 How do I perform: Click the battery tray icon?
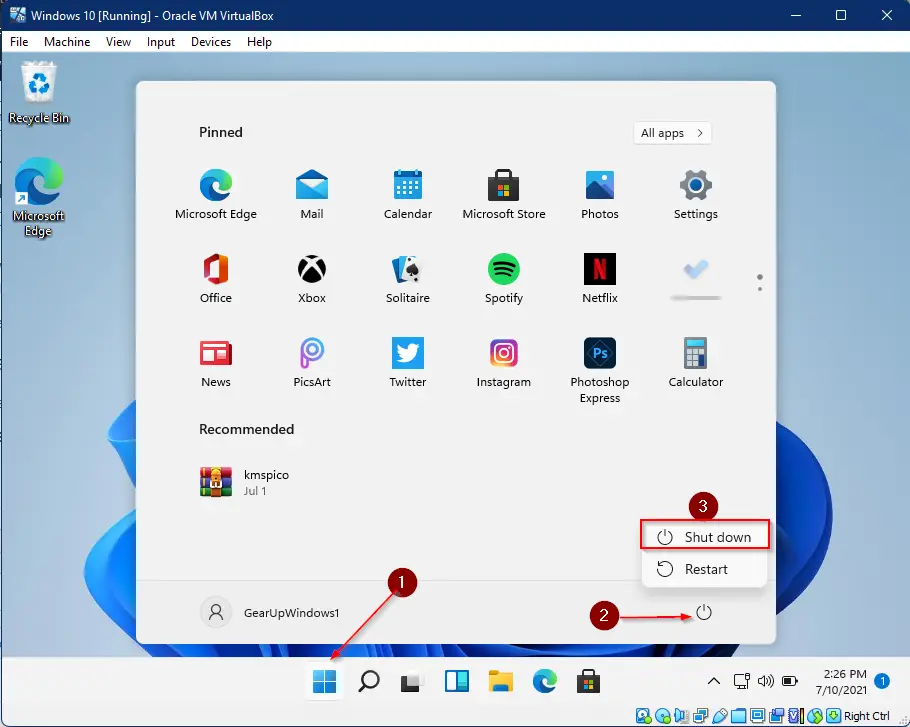[790, 681]
